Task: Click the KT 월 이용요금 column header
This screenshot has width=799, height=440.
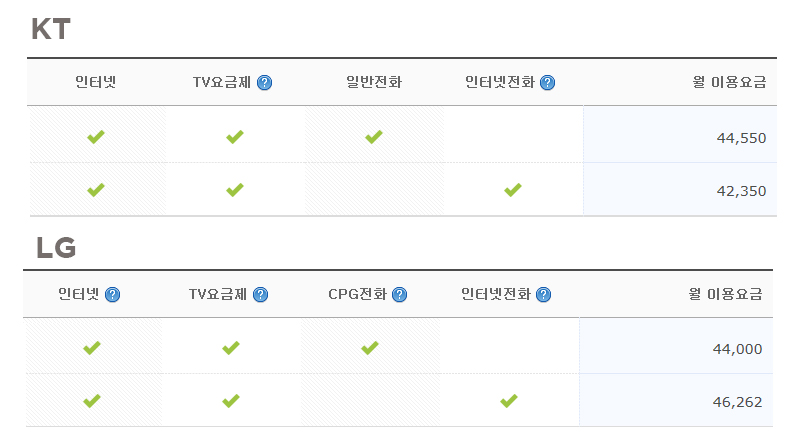Action: coord(728,83)
